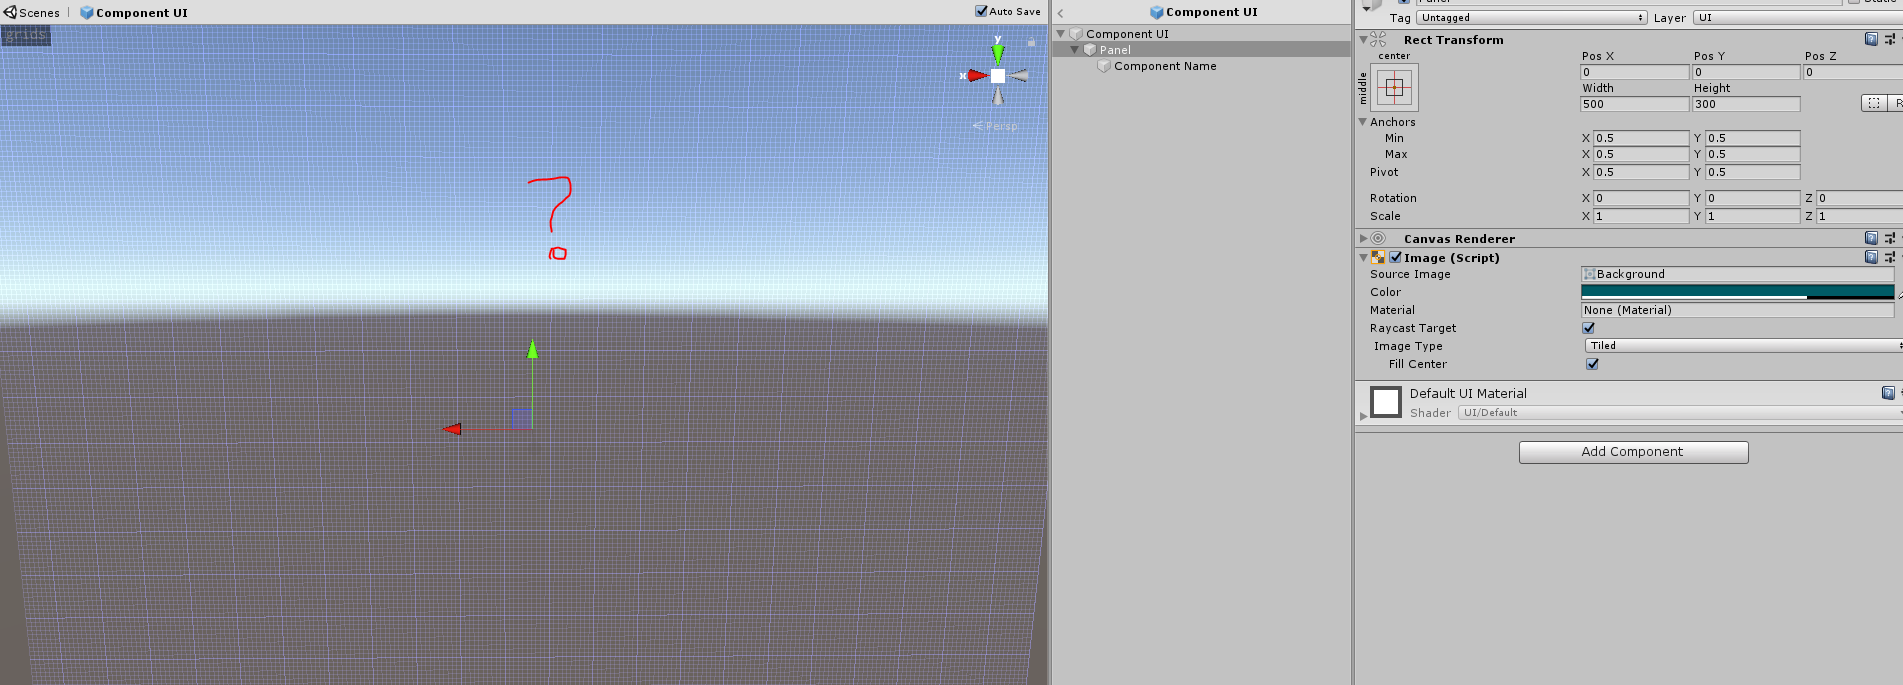
Task: Expand the Default UI Material foldout
Action: 1363,415
